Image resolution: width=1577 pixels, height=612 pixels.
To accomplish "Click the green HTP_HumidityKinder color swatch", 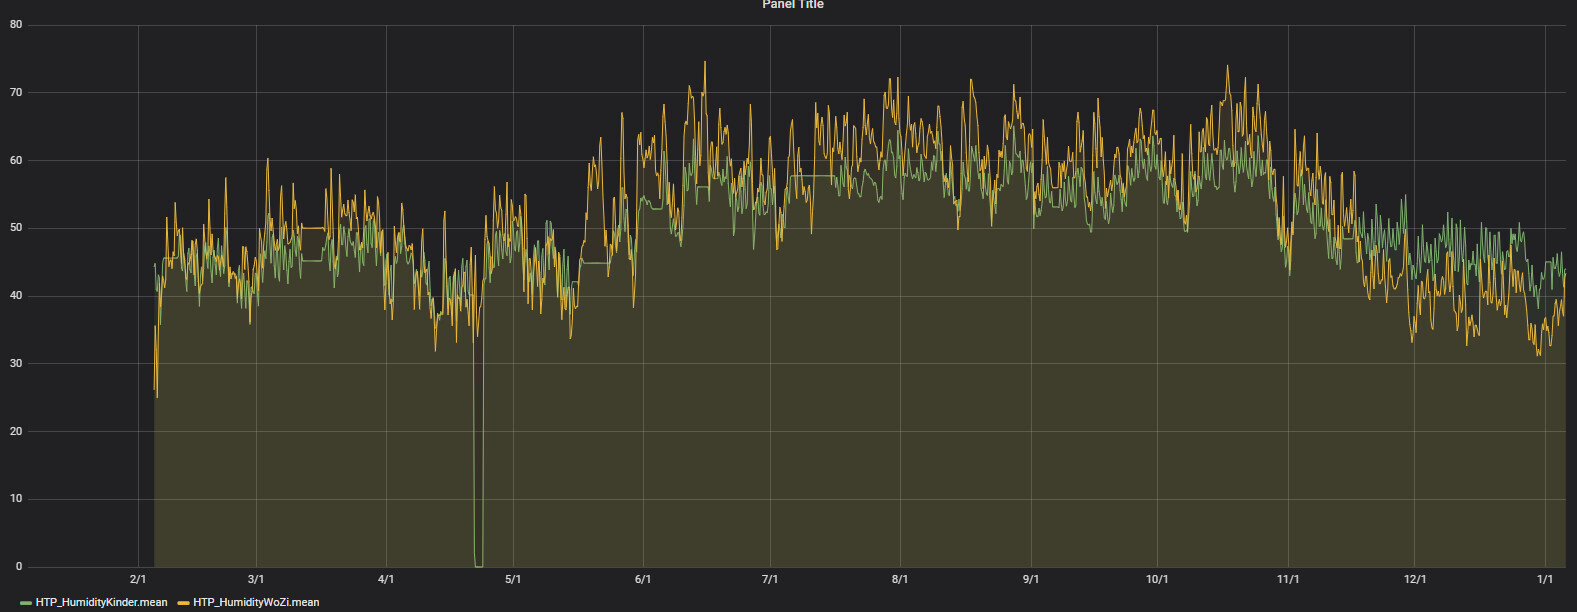I will click(26, 603).
